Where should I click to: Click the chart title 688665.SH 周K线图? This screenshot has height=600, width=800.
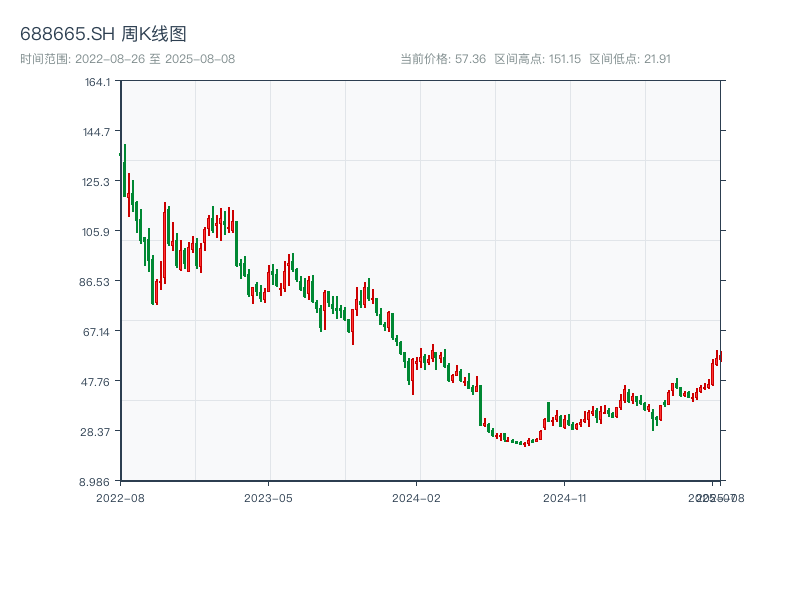(103, 35)
